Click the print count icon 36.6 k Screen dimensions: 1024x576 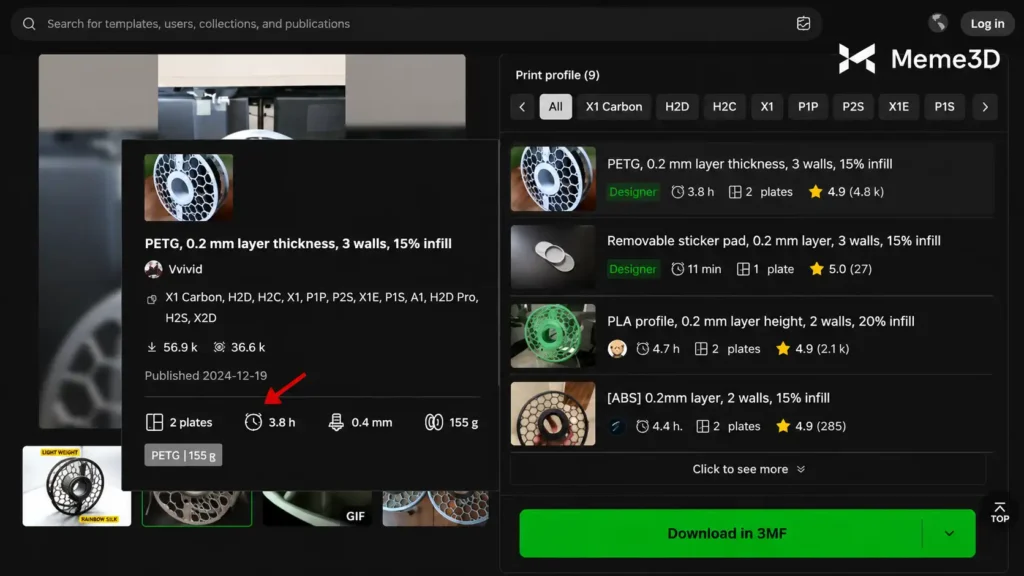pos(219,347)
